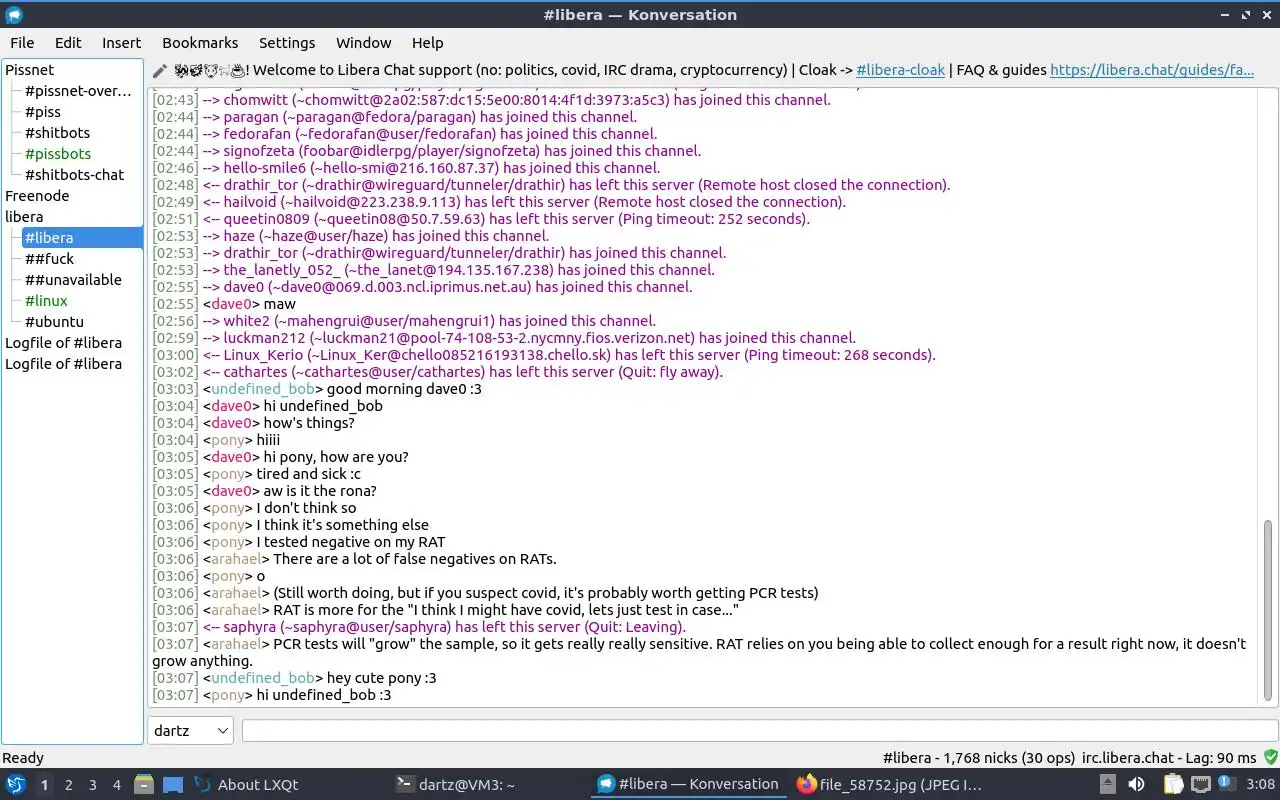
Task: Open the dartz nickname dropdown
Action: (190, 731)
